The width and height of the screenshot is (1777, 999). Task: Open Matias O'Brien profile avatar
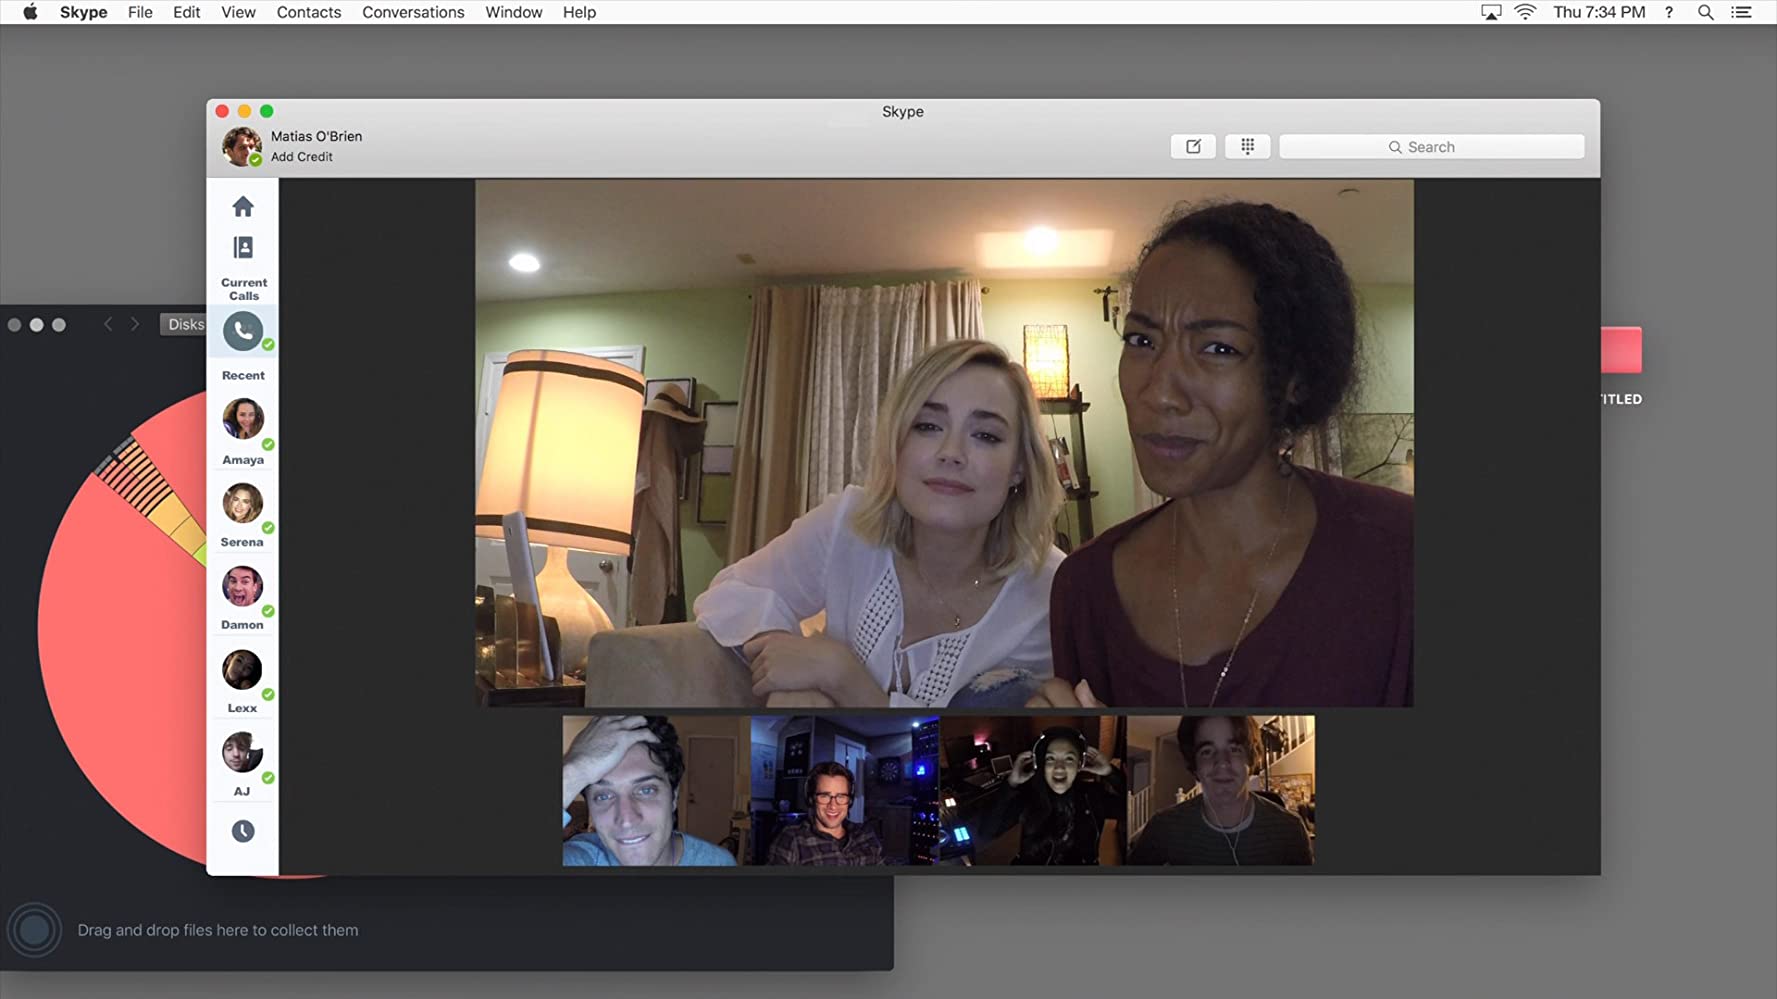[241, 146]
